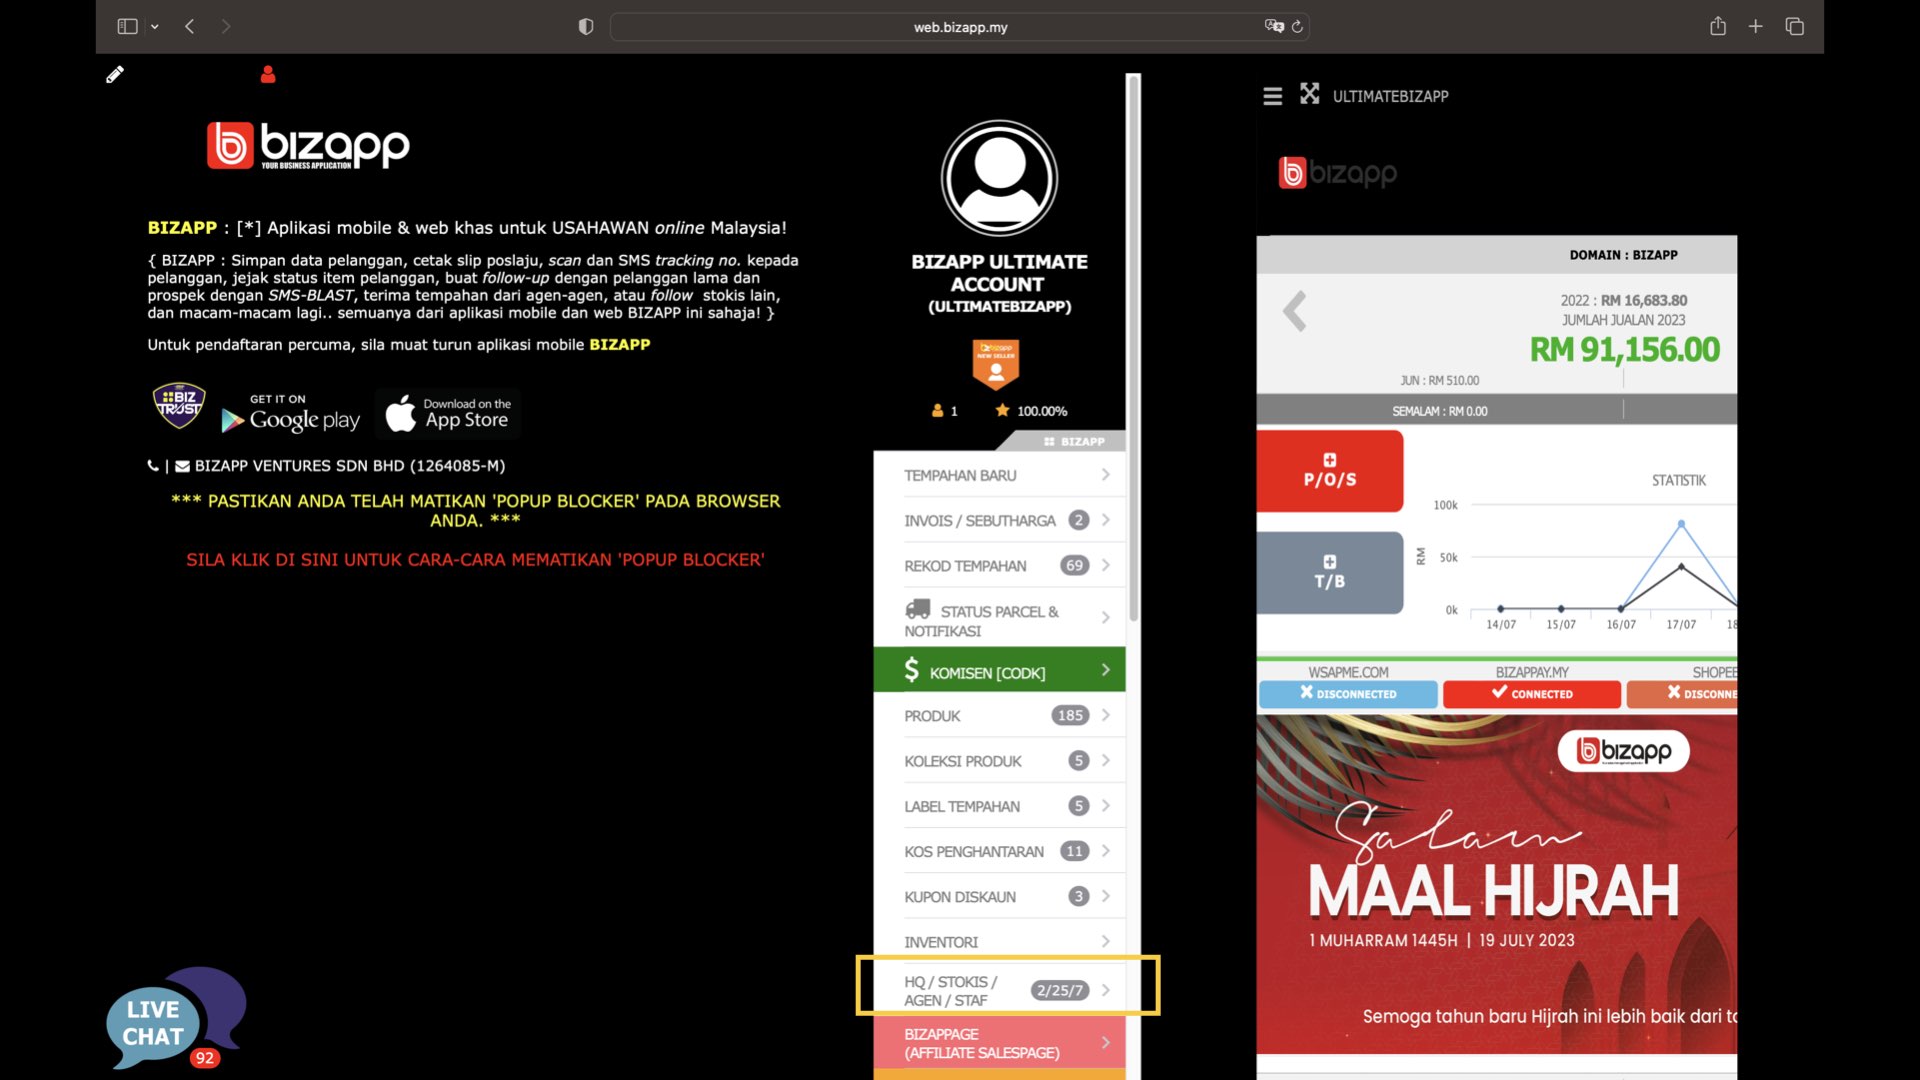Image resolution: width=1920 pixels, height=1080 pixels.
Task: Open Invois / Sebutharga menu item
Action: [999, 520]
